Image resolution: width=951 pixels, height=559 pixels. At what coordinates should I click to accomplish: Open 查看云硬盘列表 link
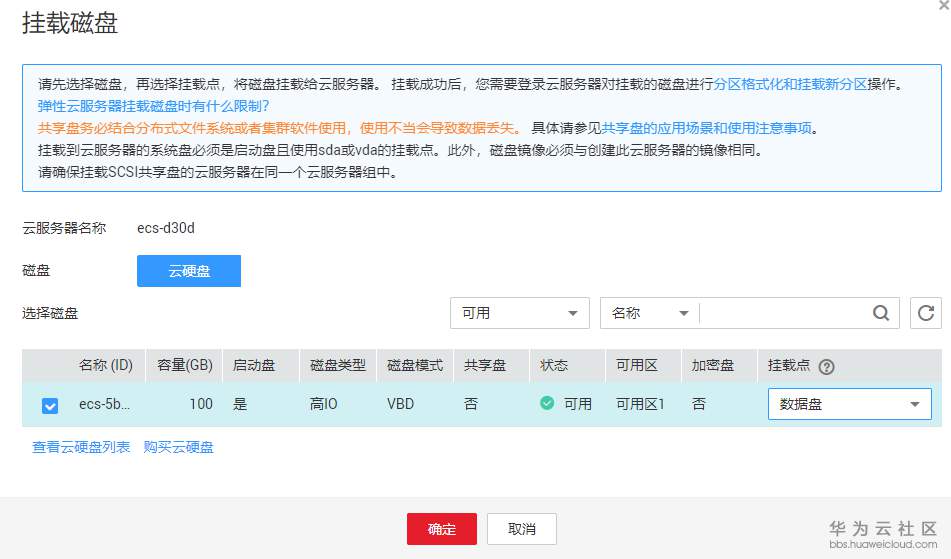(x=81, y=447)
